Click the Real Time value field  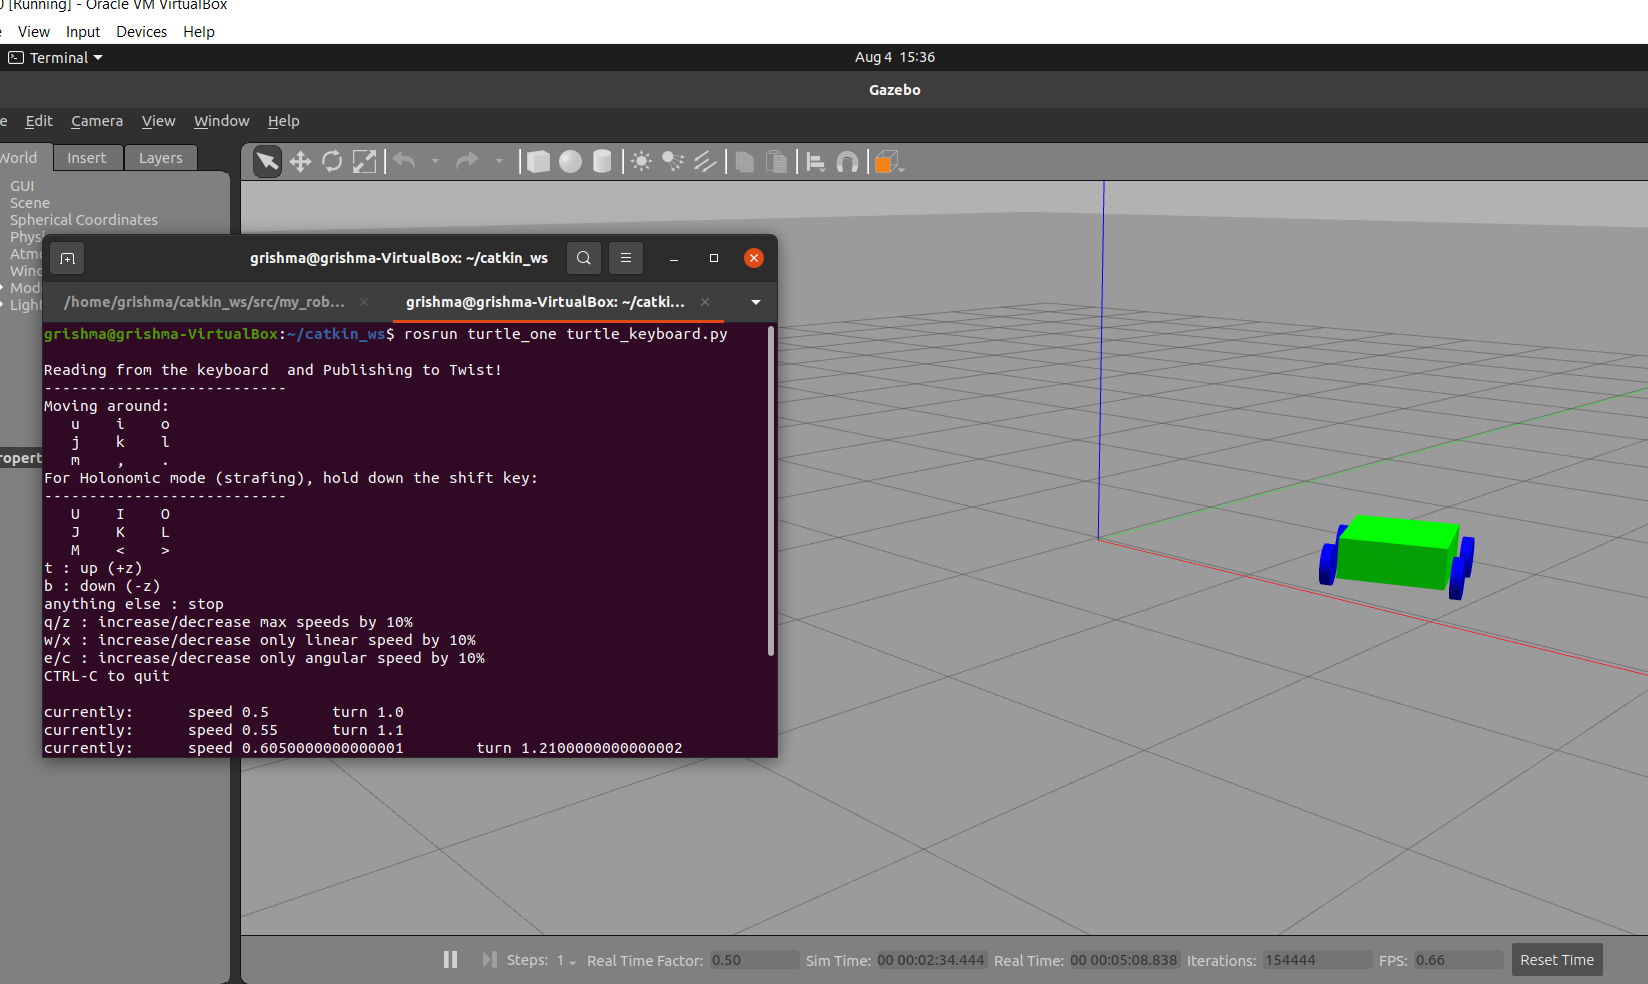[1125, 960]
